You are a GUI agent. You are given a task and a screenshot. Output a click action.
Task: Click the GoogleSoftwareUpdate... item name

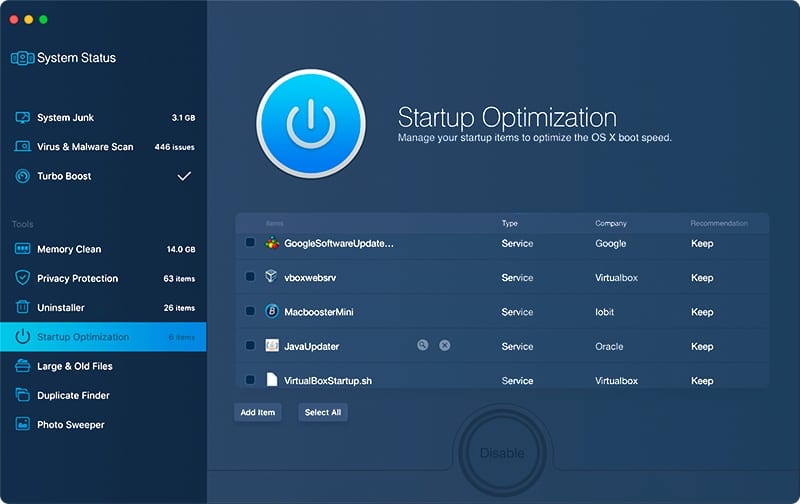pos(339,243)
